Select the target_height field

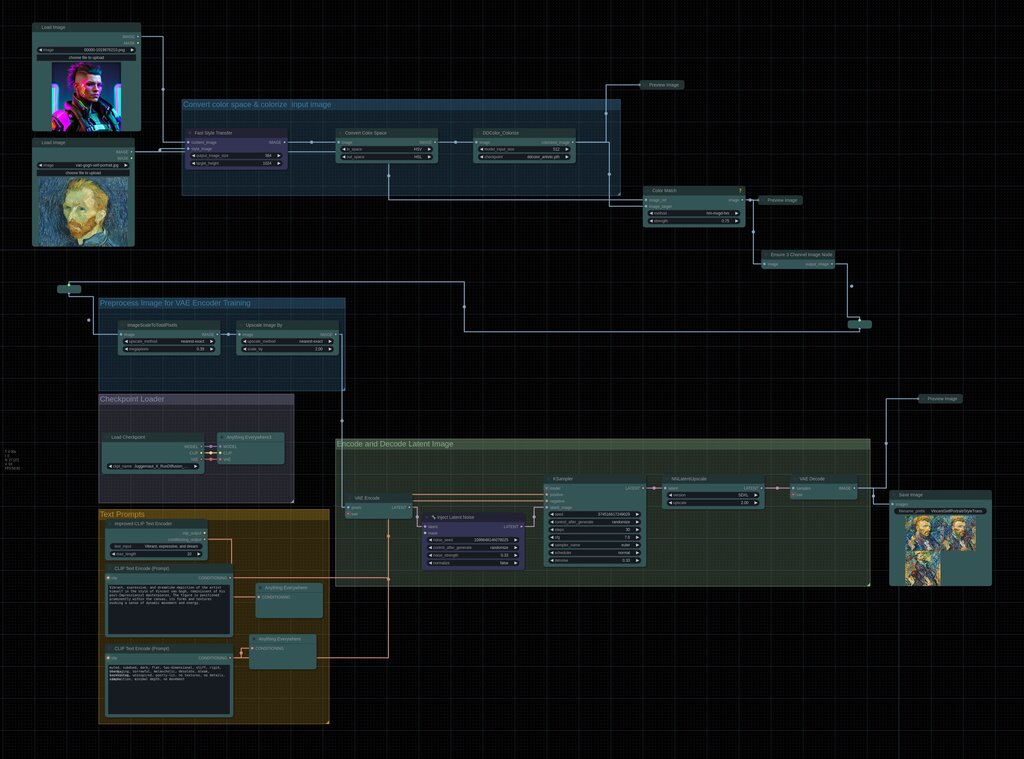(x=236, y=163)
